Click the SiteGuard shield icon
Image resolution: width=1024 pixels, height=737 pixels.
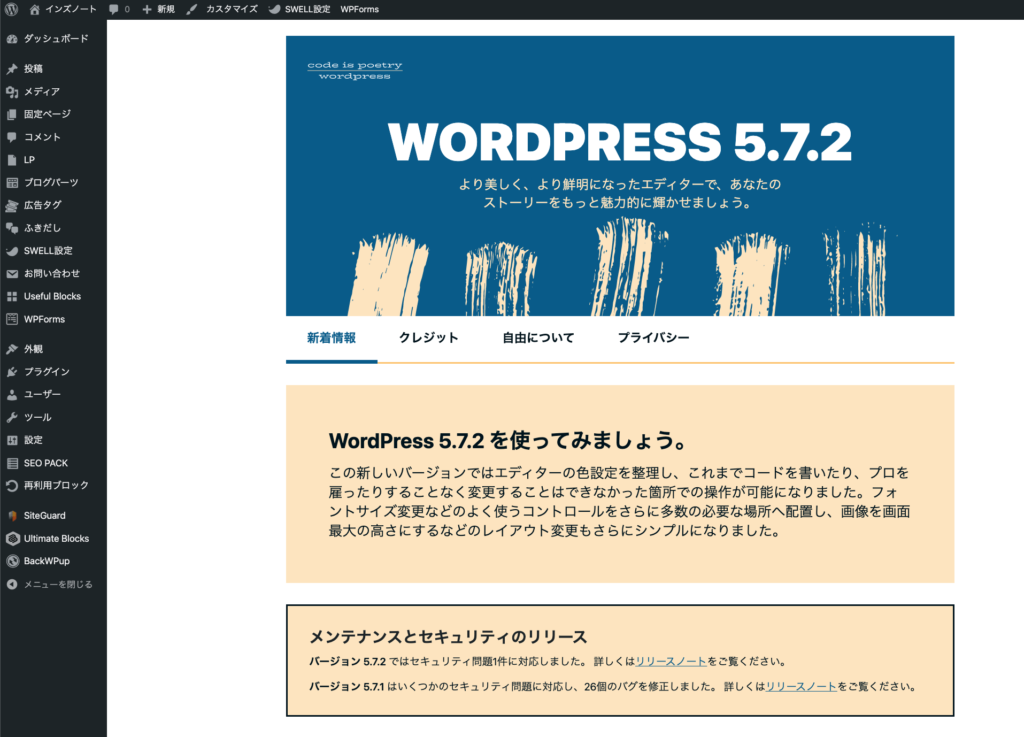pyautogui.click(x=12, y=516)
